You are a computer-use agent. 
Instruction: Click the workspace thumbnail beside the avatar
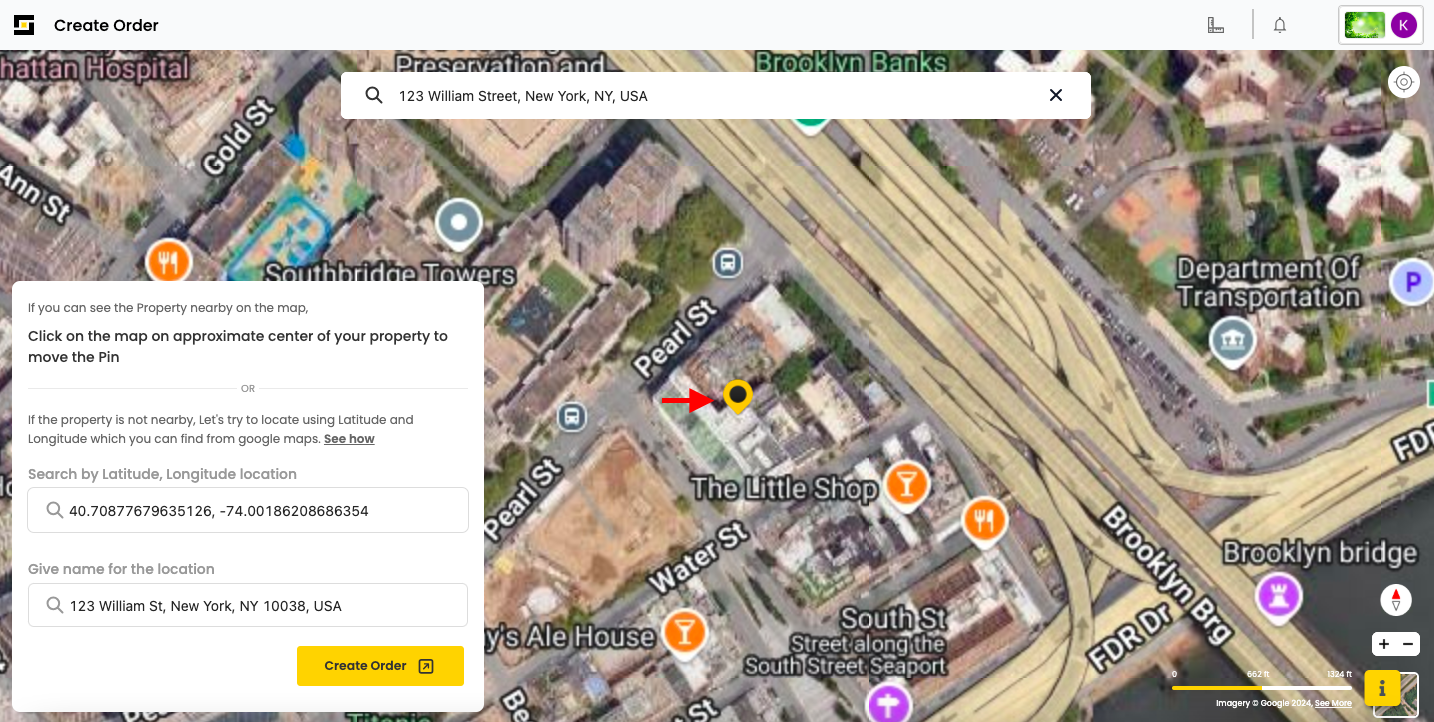(1365, 25)
